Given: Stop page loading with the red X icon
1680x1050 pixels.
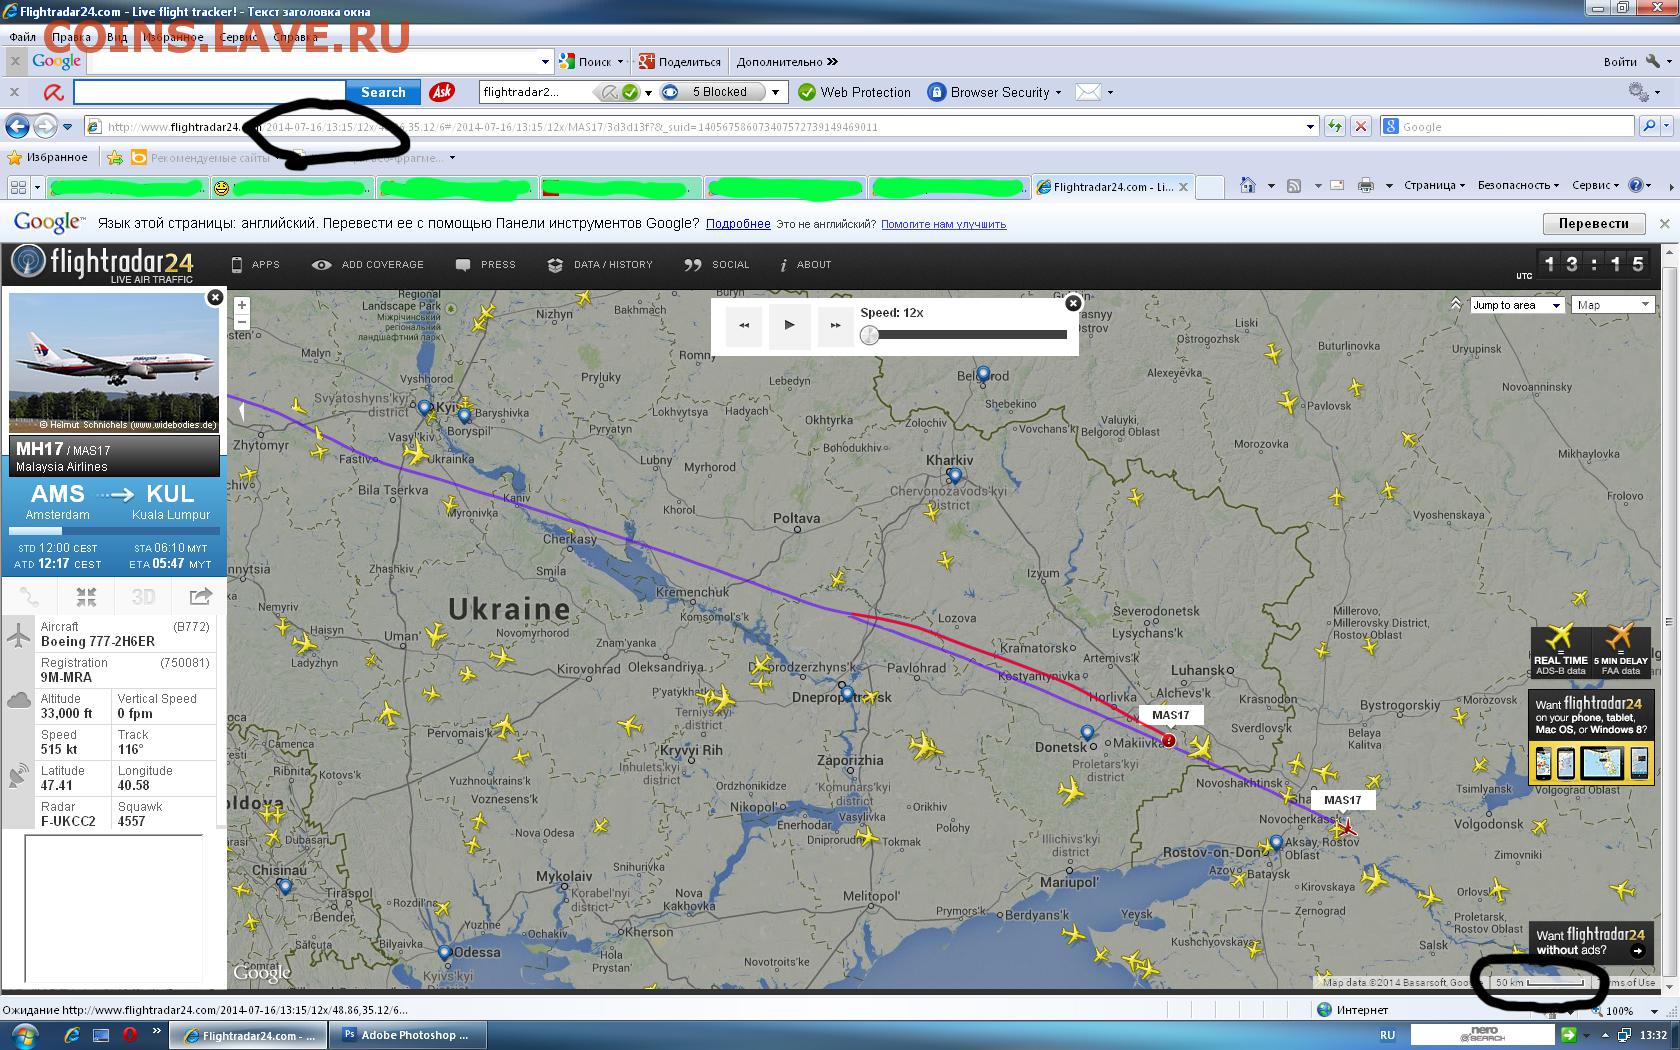Looking at the screenshot, I should [1360, 127].
